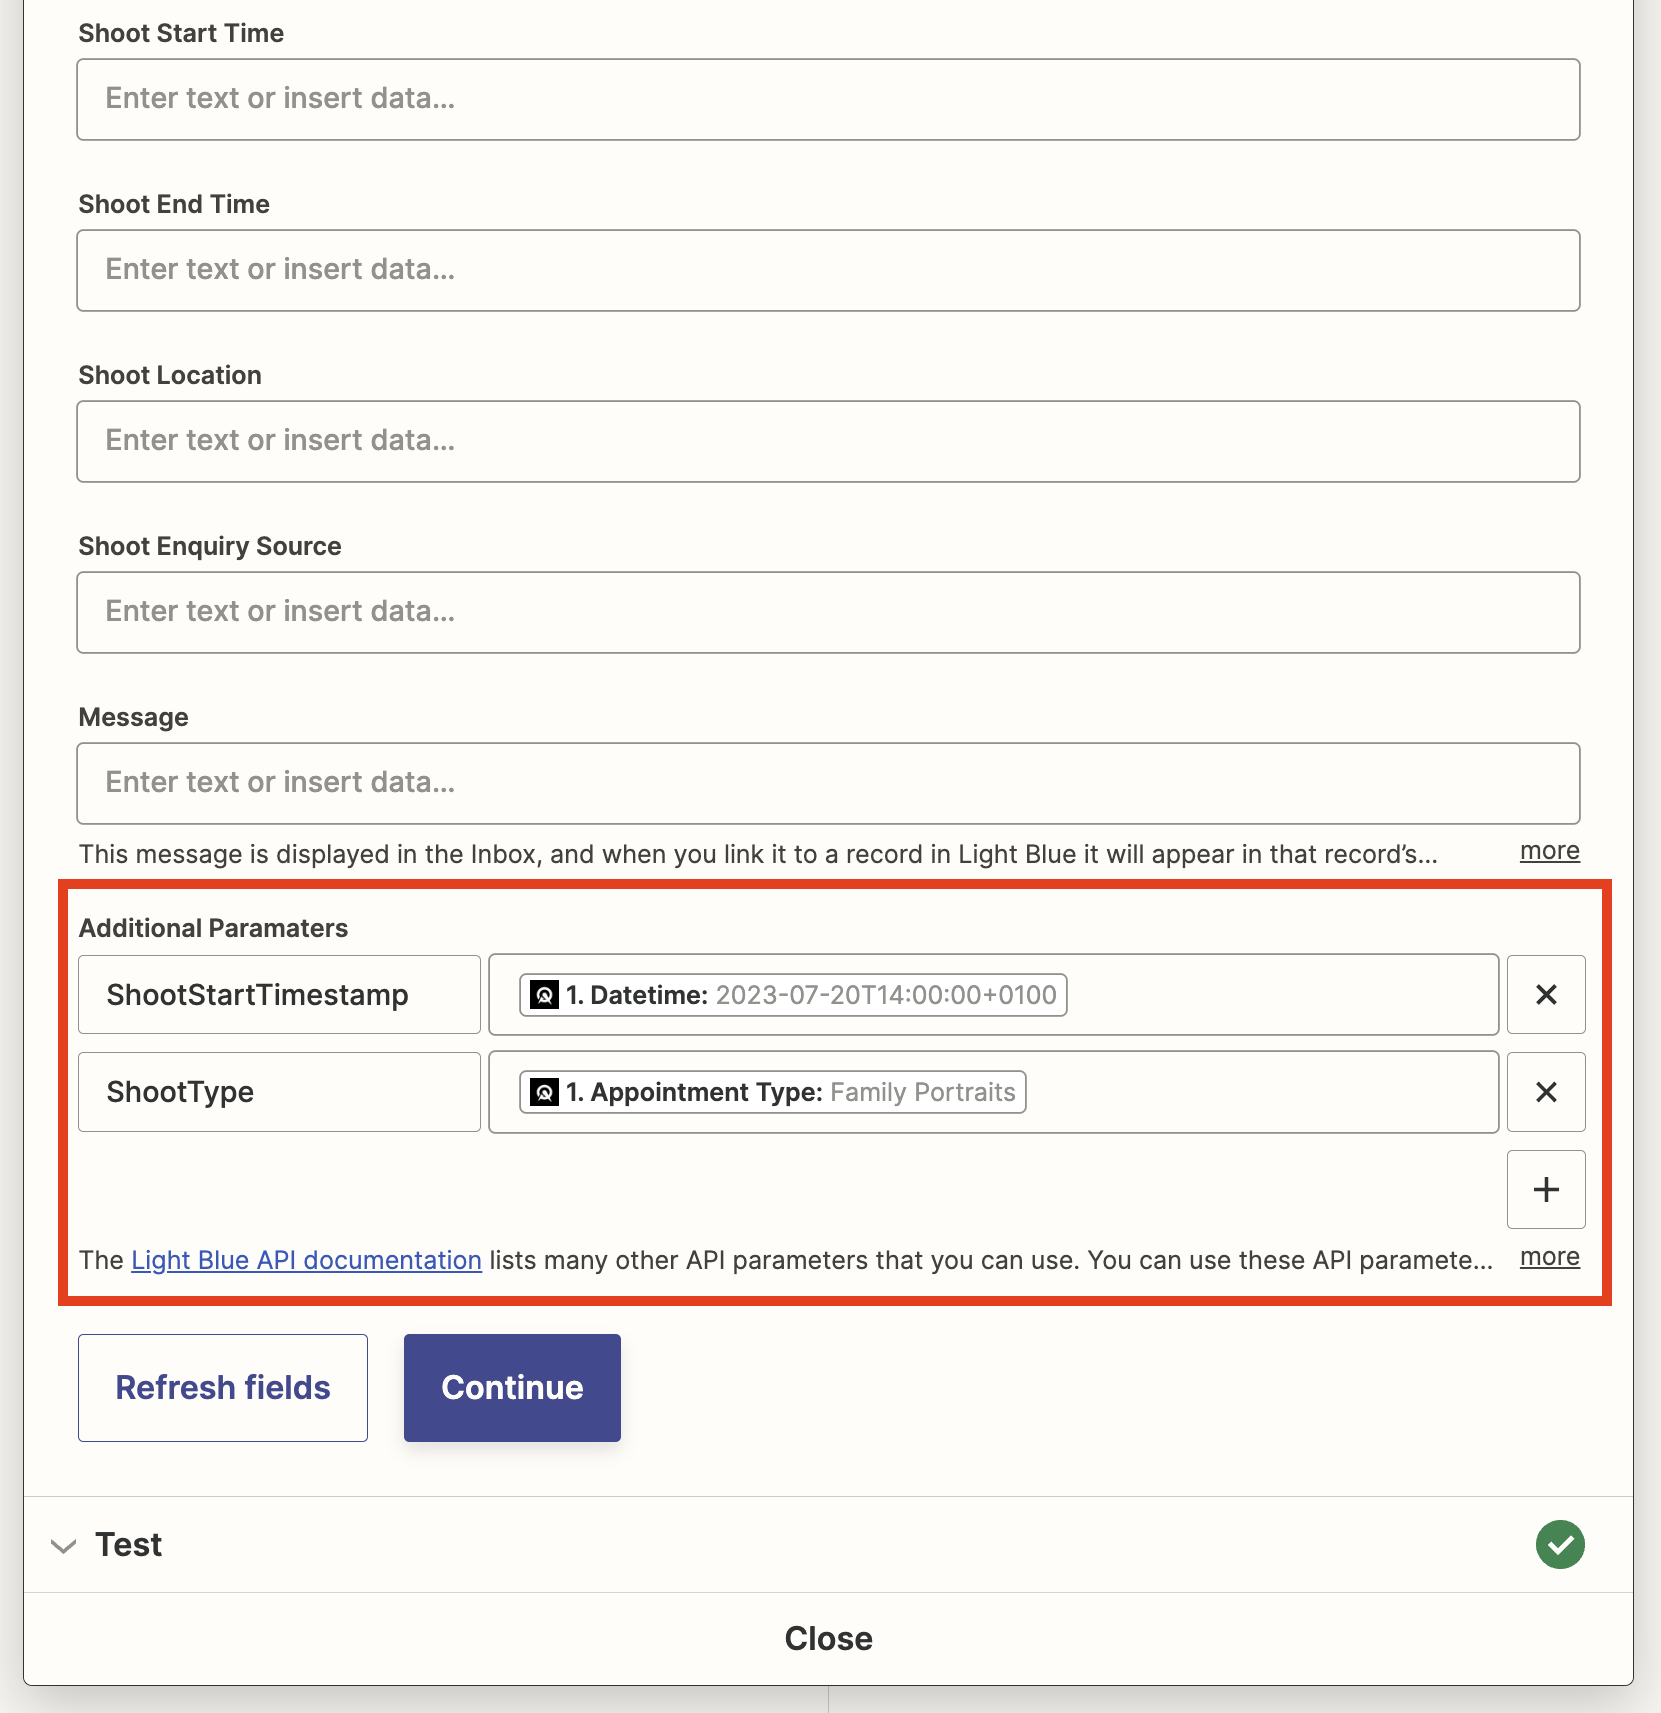
Task: Click Close at the bottom
Action: coord(828,1638)
